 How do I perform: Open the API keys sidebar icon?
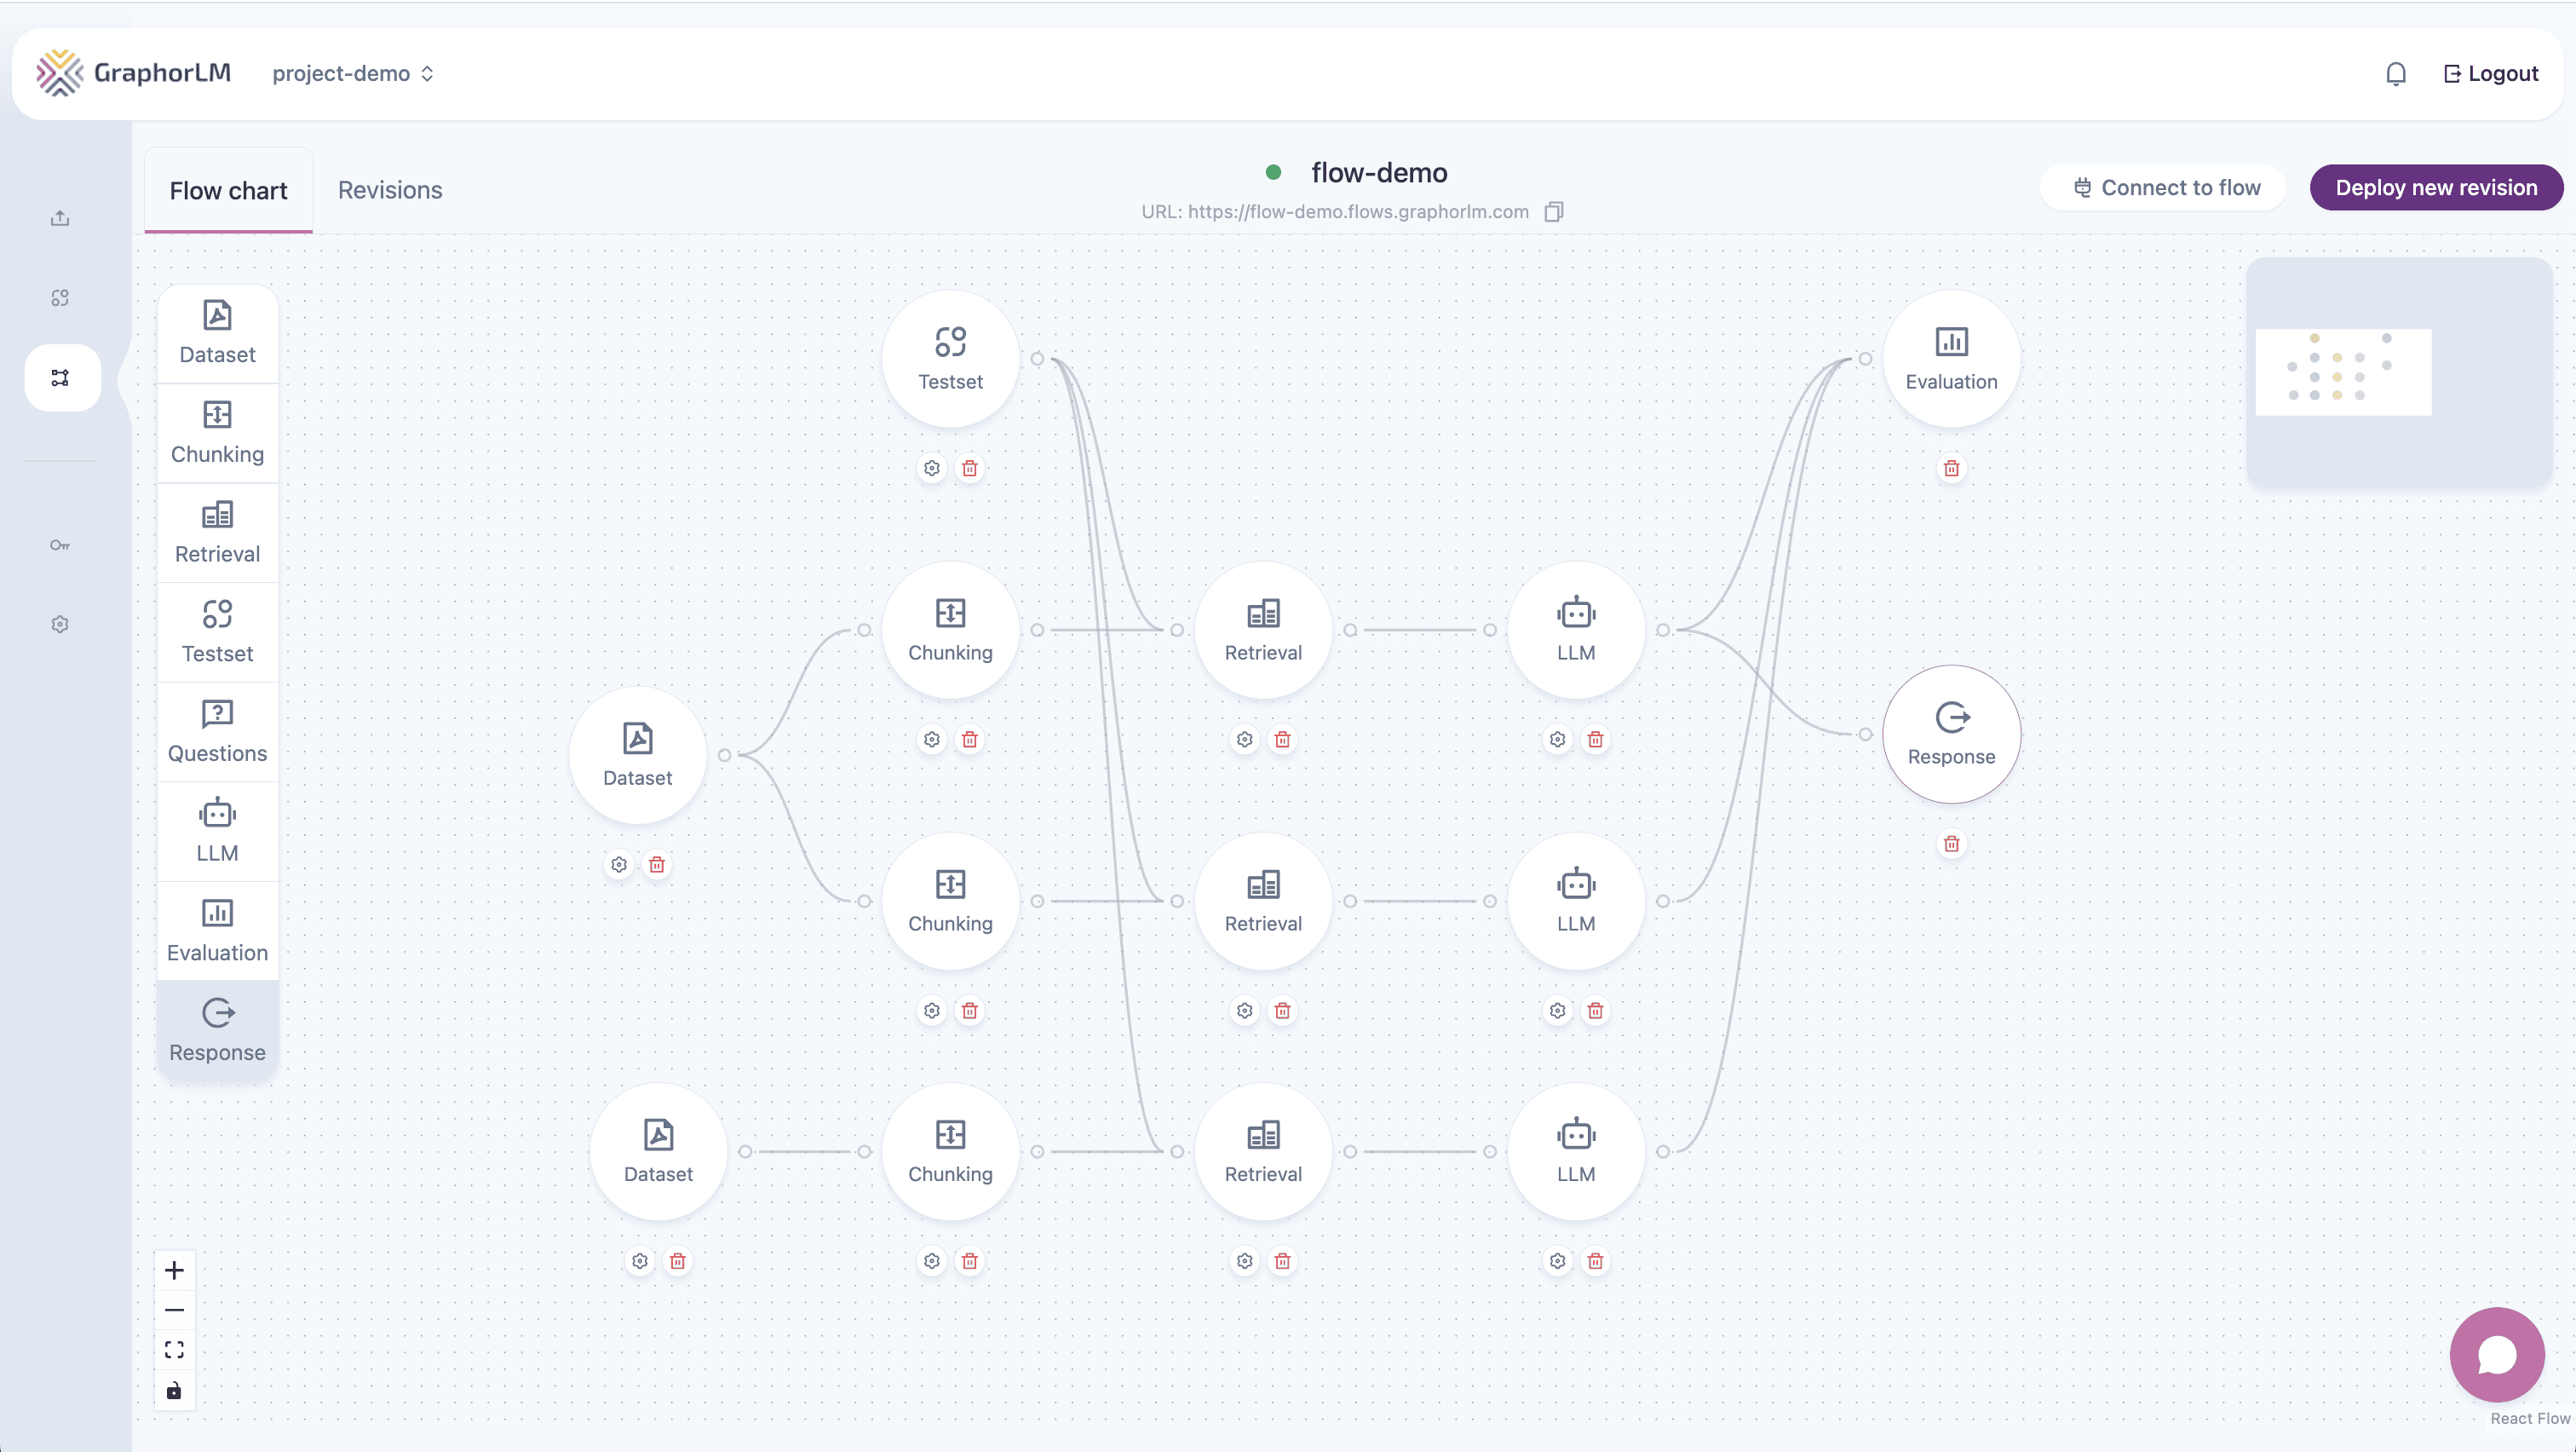[x=60, y=545]
